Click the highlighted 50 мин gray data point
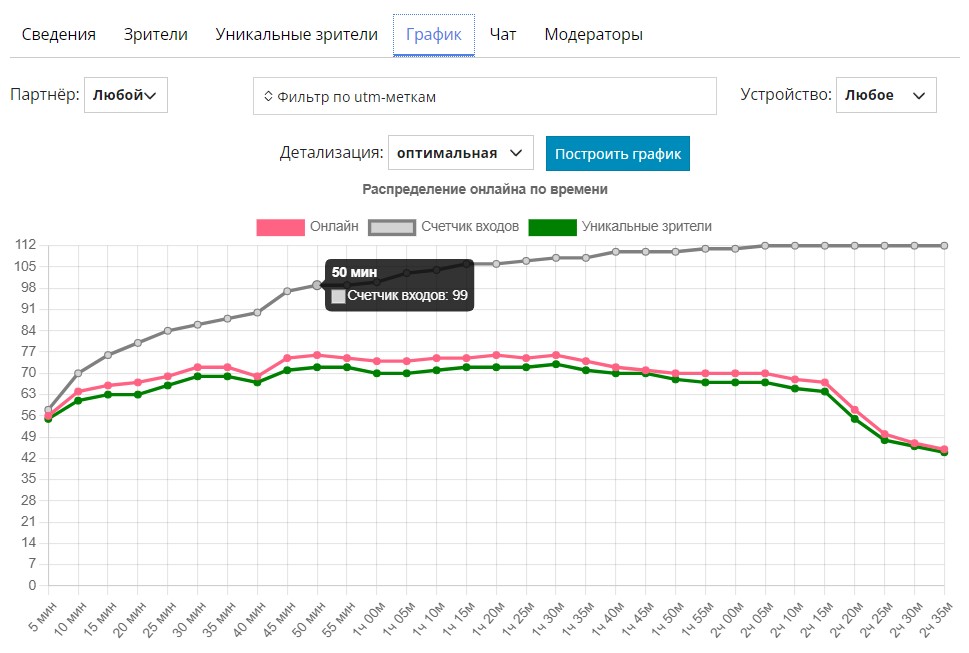Screen dimensions: 969x653 (x=317, y=285)
